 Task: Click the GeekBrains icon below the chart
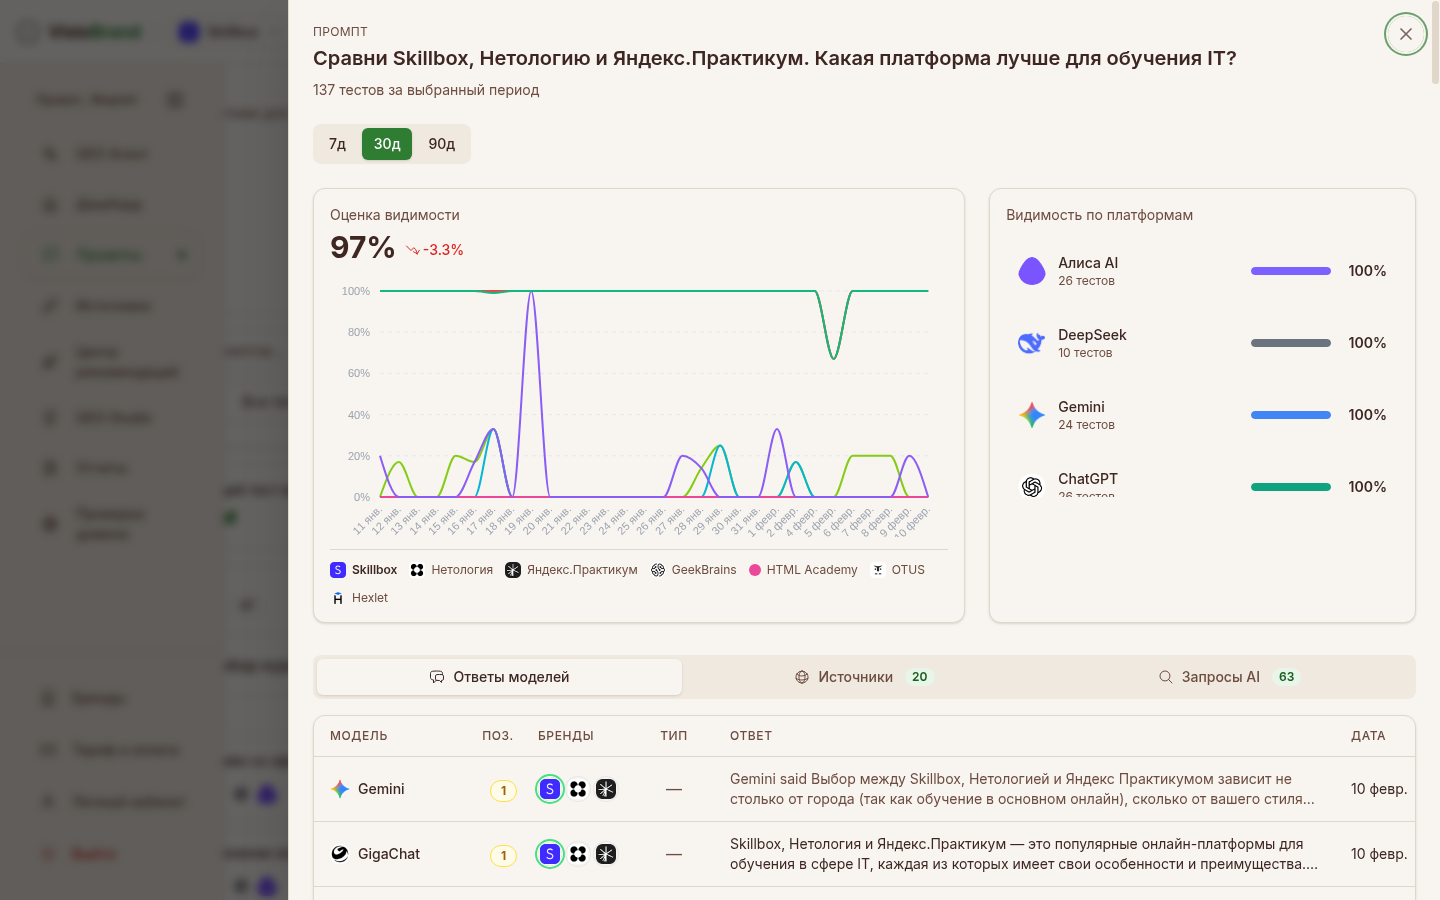click(657, 569)
